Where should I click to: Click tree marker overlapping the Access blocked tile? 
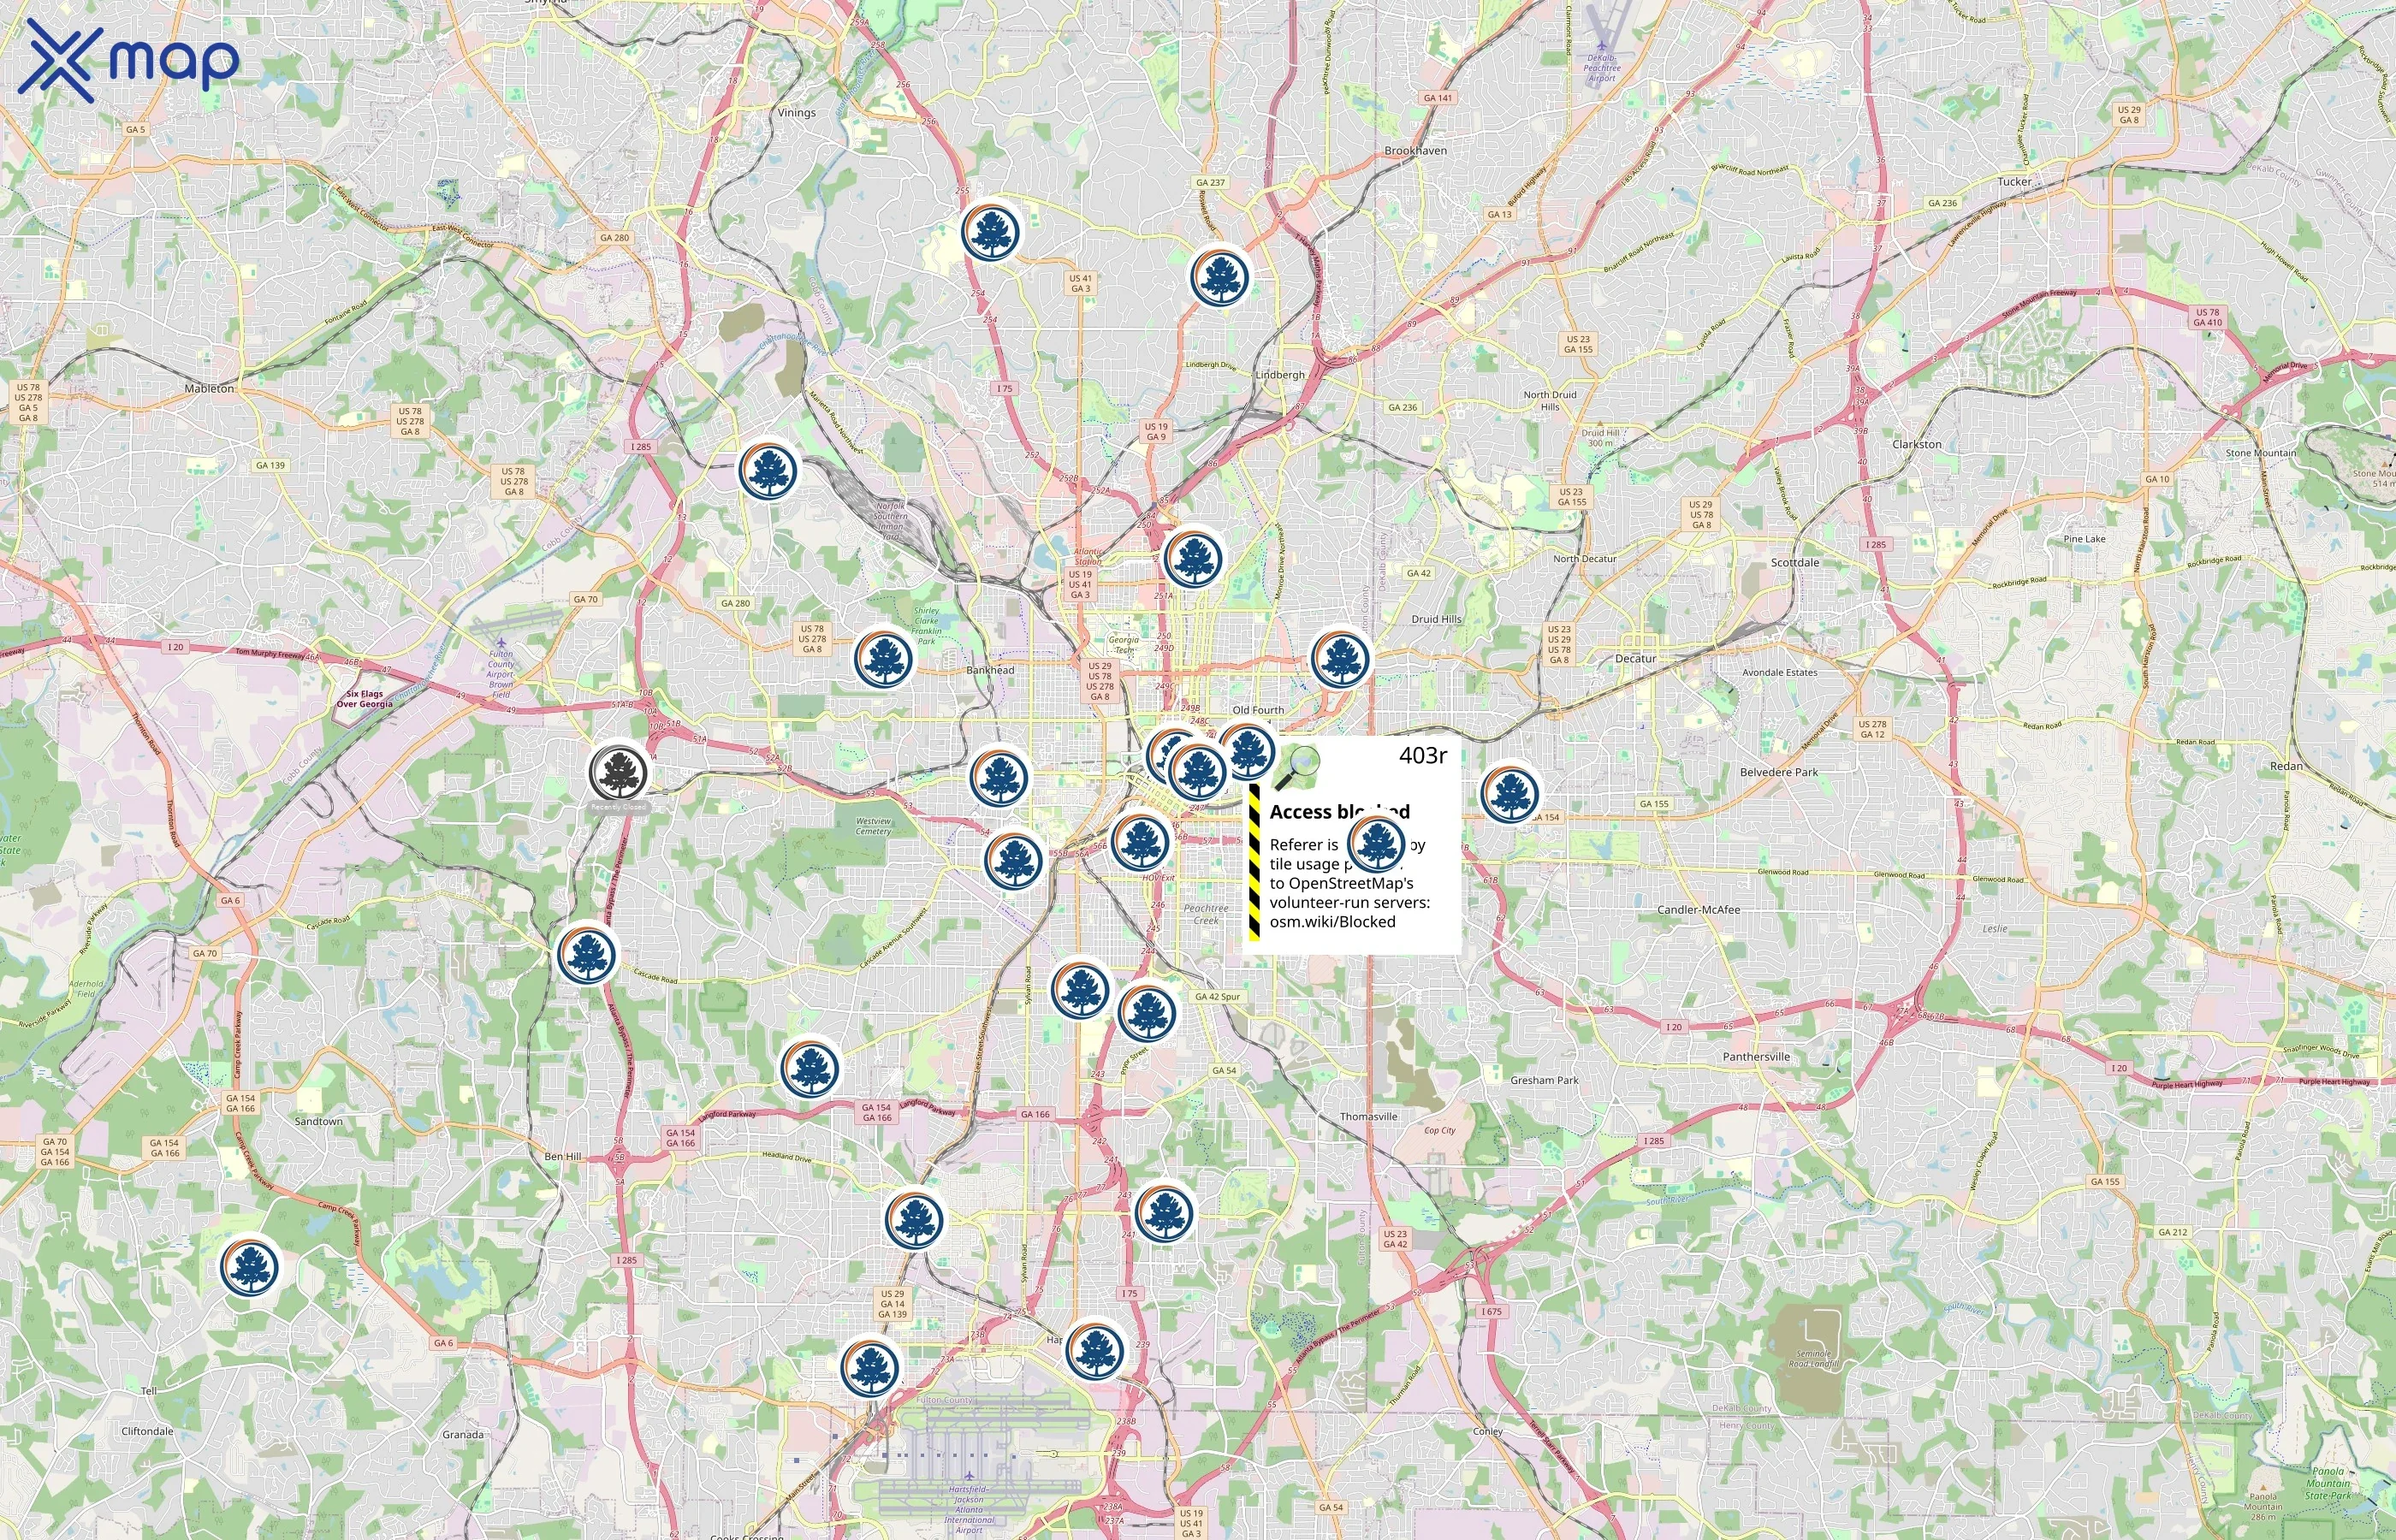(x=1376, y=843)
